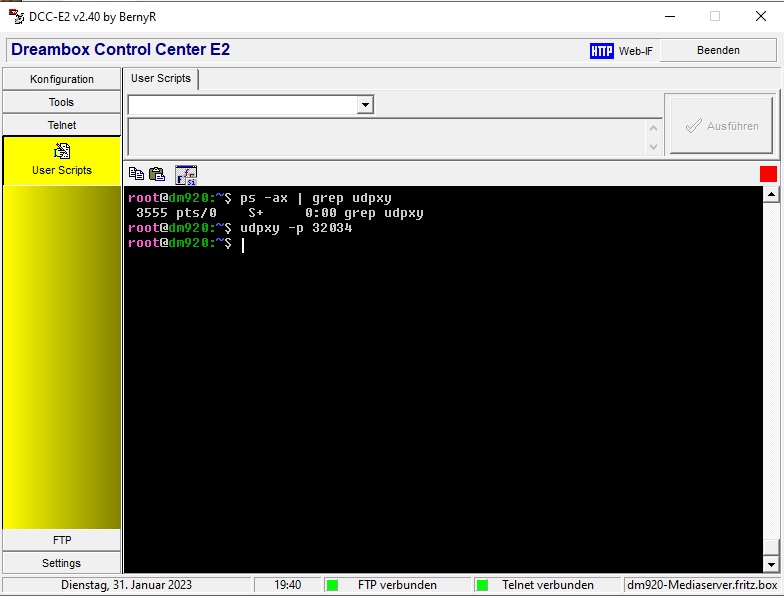Open the Tools section
Viewport: 784px width, 596px height.
click(62, 102)
